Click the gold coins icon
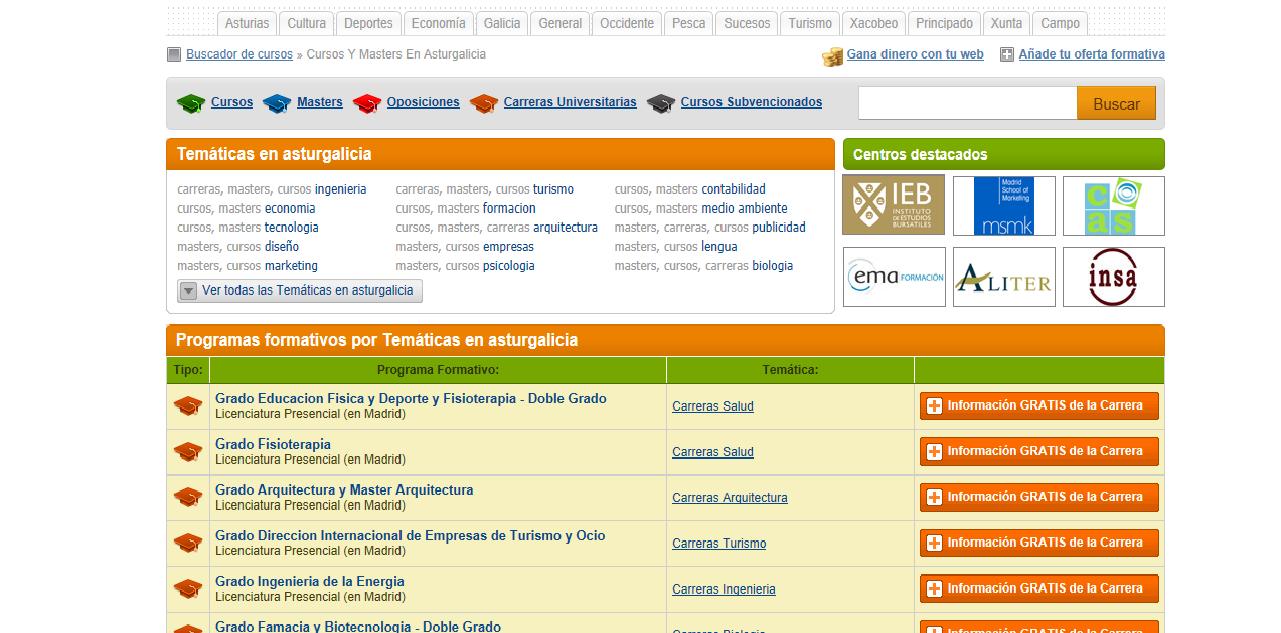The width and height of the screenshot is (1281, 633). (x=832, y=56)
